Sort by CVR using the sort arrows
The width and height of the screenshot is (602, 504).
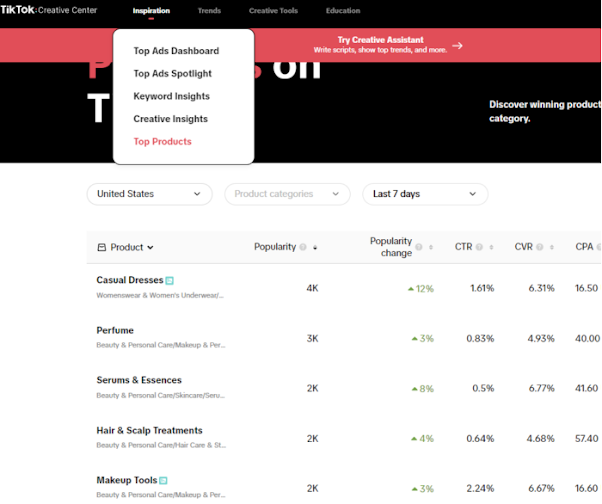(551, 247)
